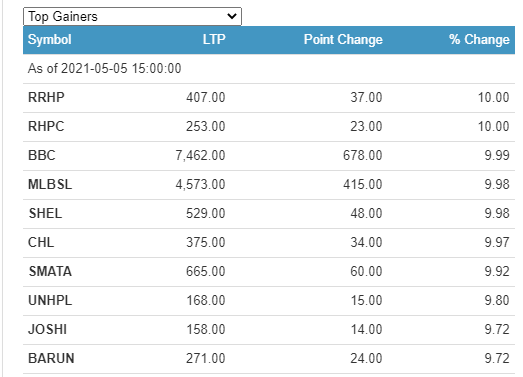Viewport: 523px width, 377px height.
Task: Open the MLBSL stock symbol
Action: 50,184
